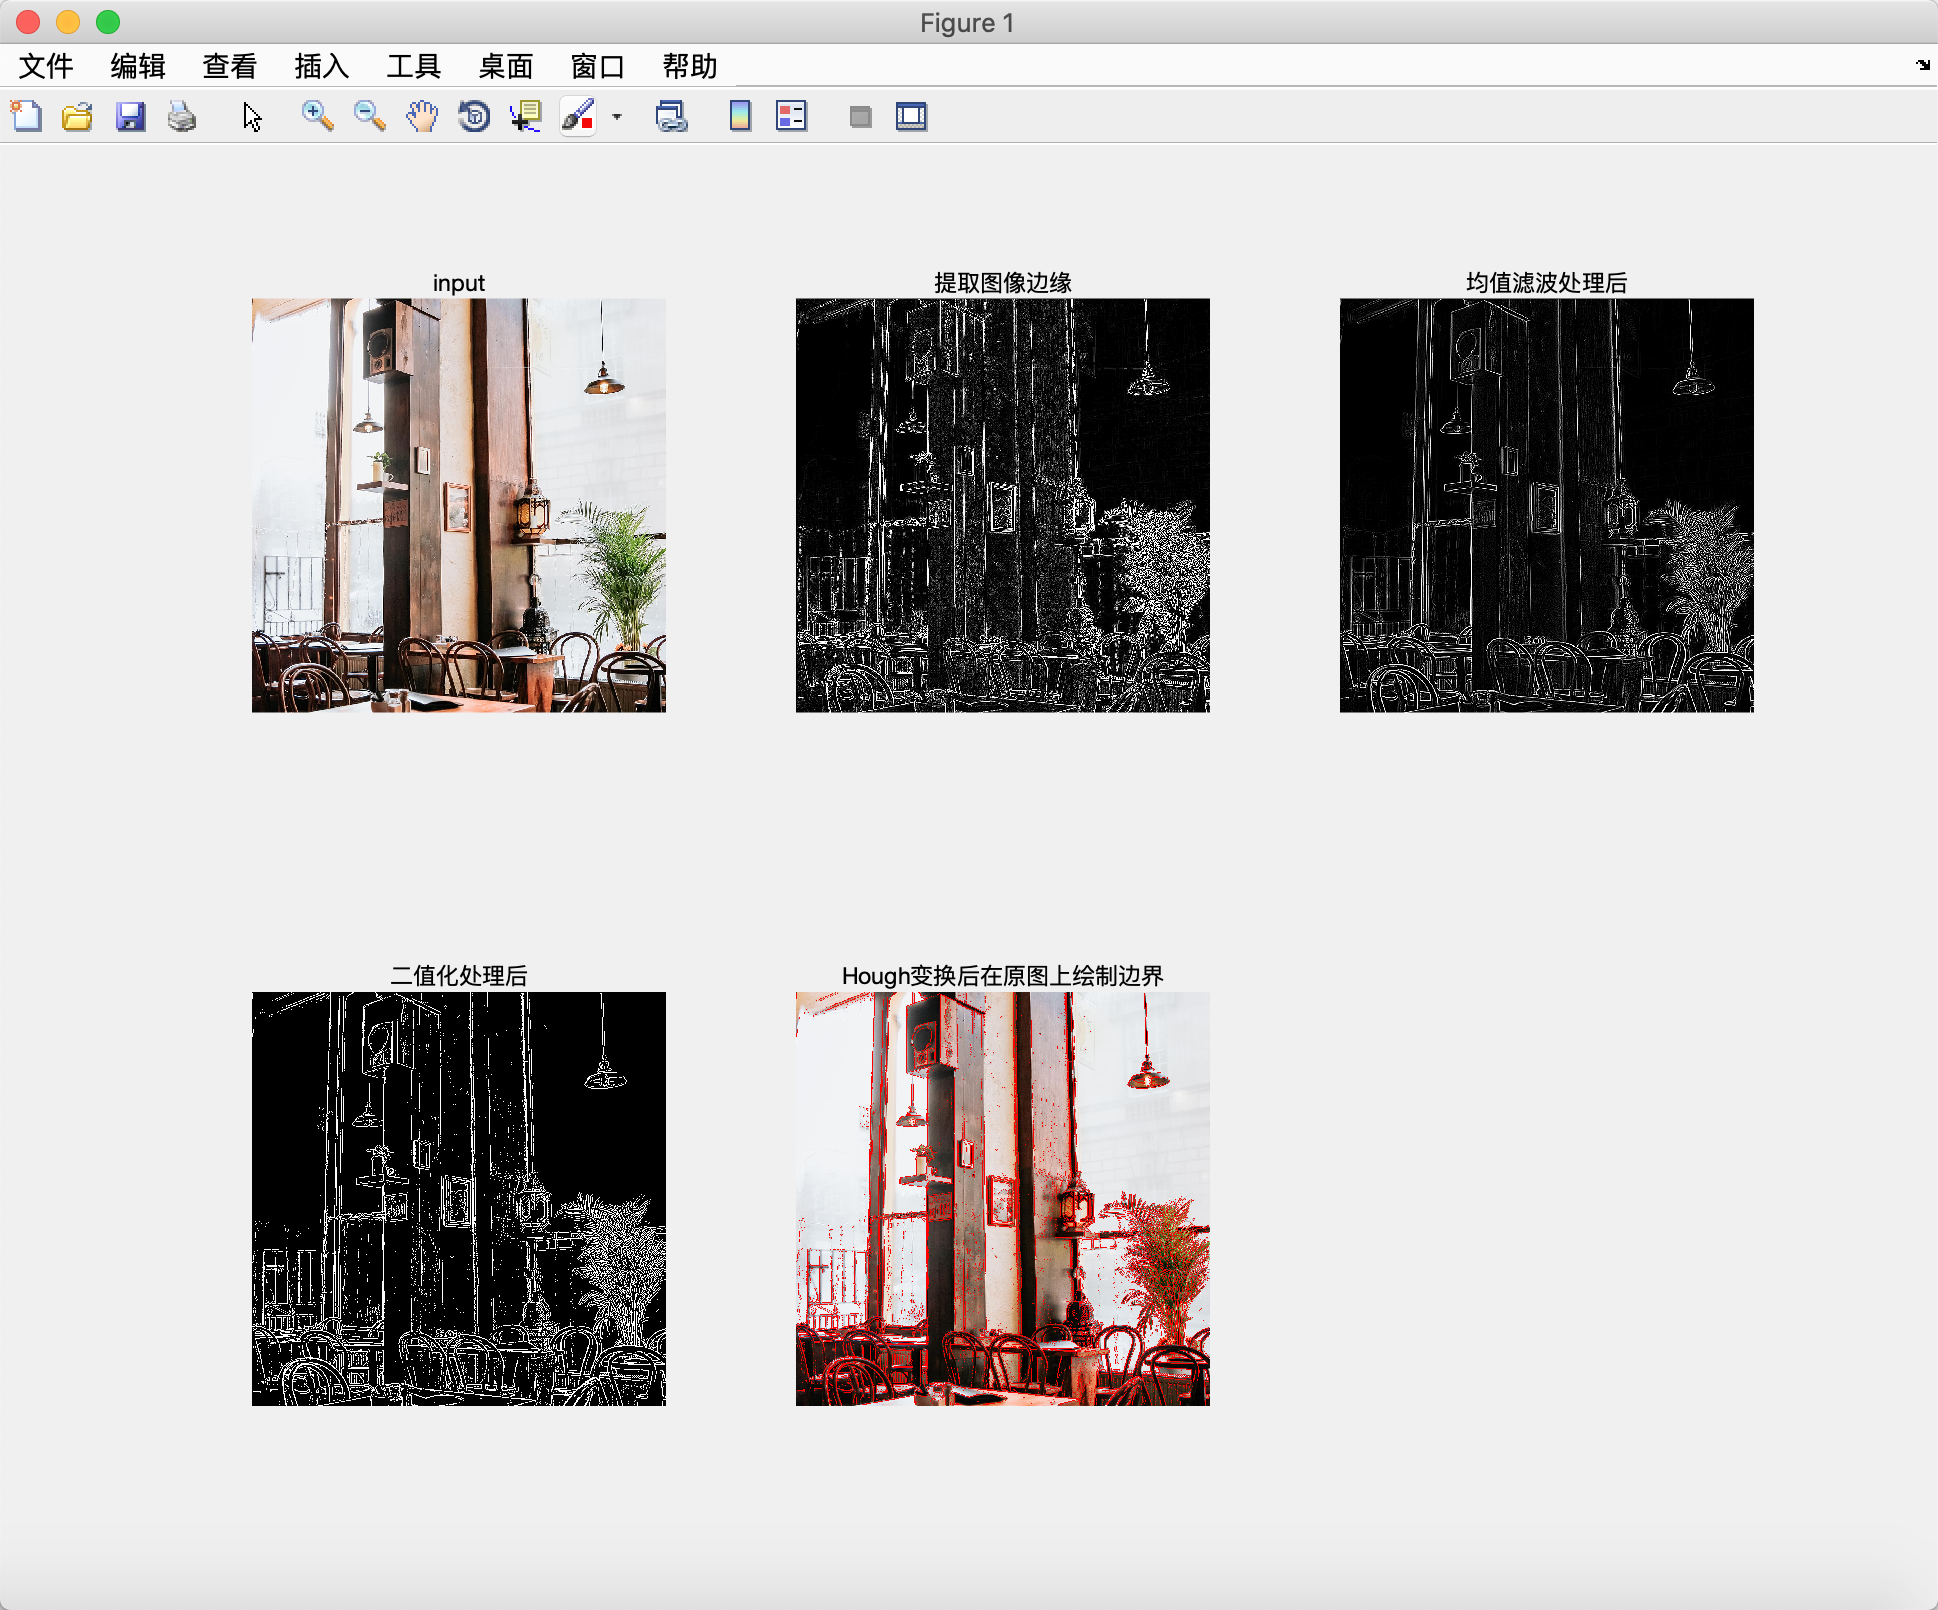Screen dimensions: 1938x1610
Task: Toggle the Edit Plot arrow tool
Action: pyautogui.click(x=252, y=117)
